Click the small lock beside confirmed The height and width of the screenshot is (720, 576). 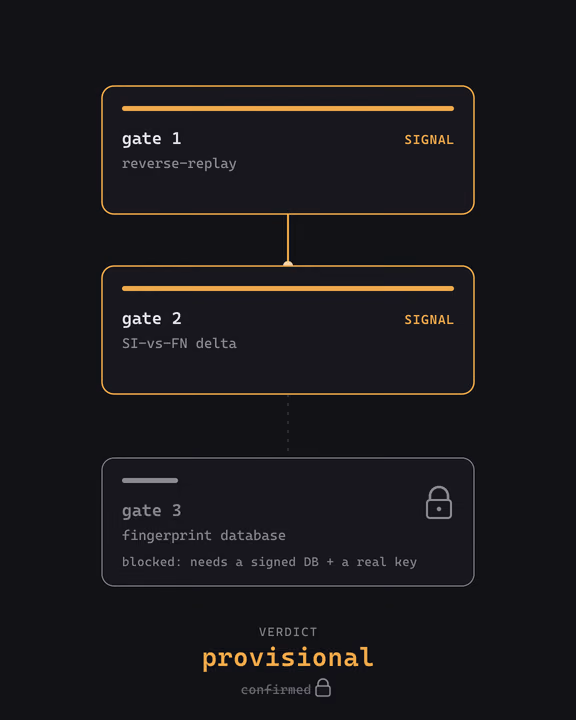coord(323,687)
